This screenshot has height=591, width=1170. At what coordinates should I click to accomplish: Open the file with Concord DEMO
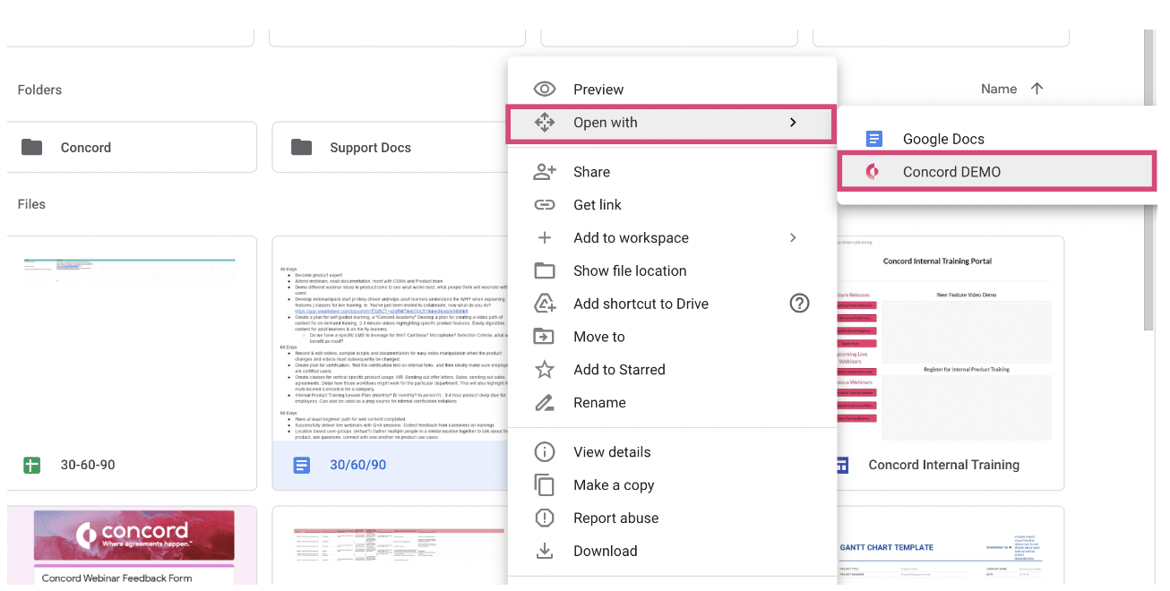pos(998,172)
